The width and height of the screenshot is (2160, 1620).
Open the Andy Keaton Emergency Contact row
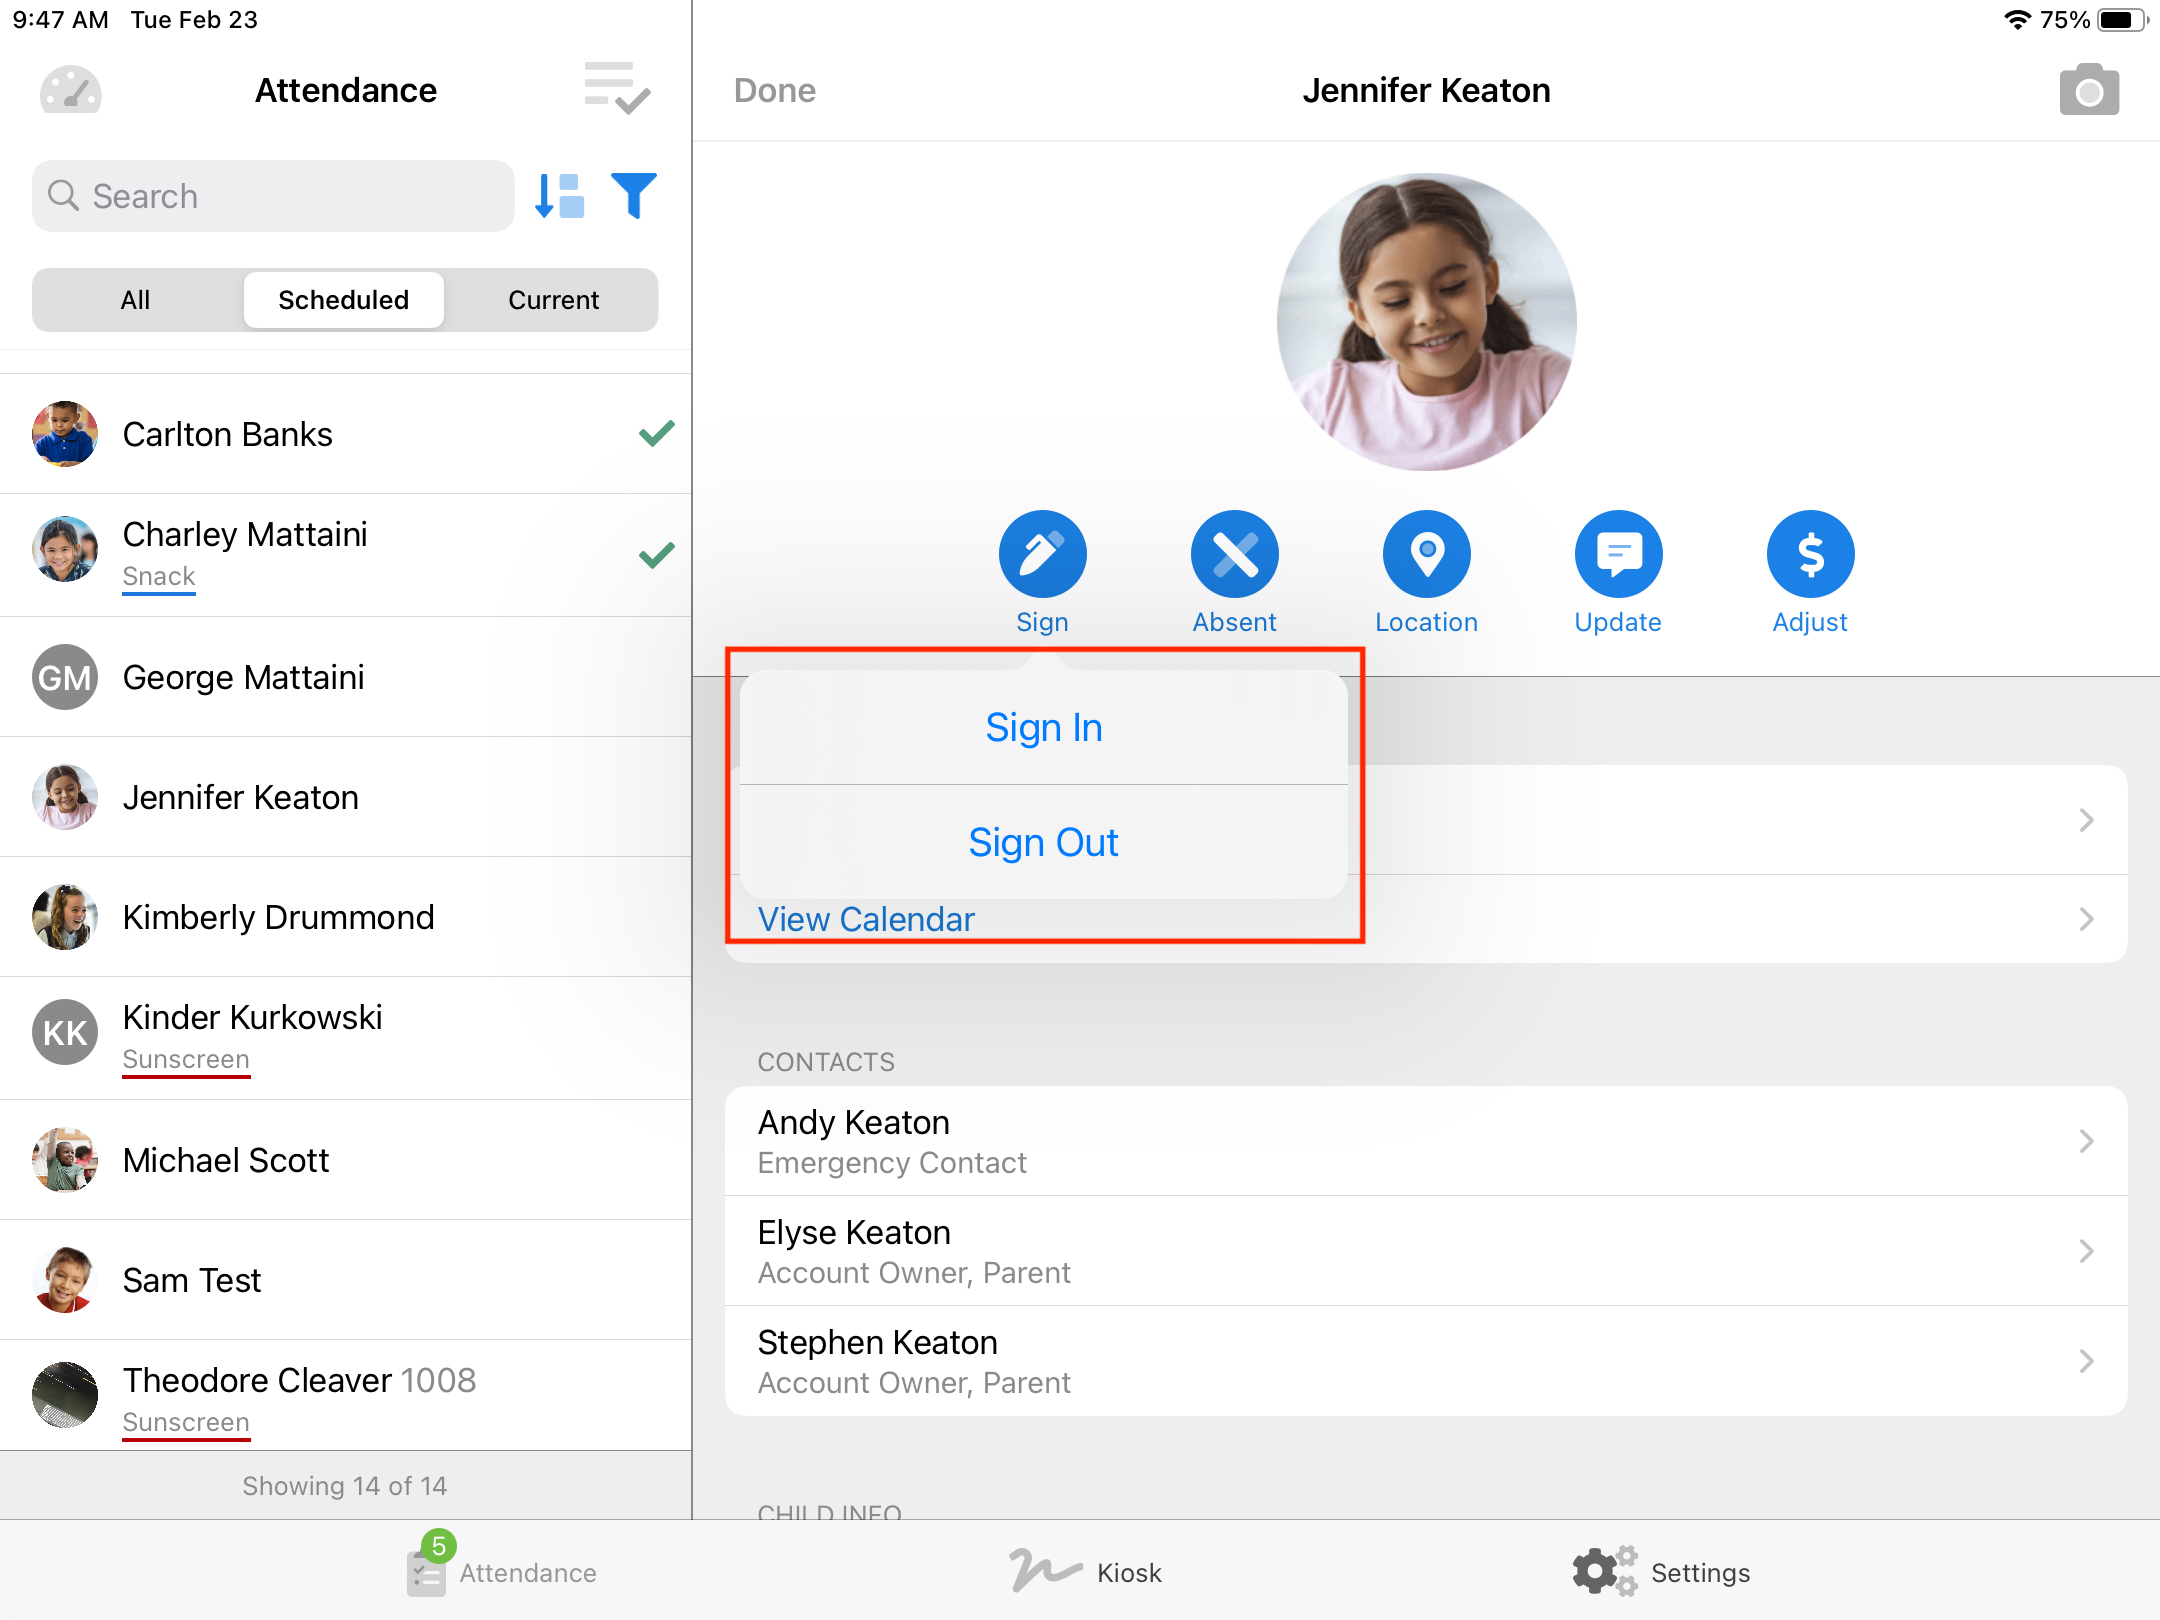(1426, 1141)
